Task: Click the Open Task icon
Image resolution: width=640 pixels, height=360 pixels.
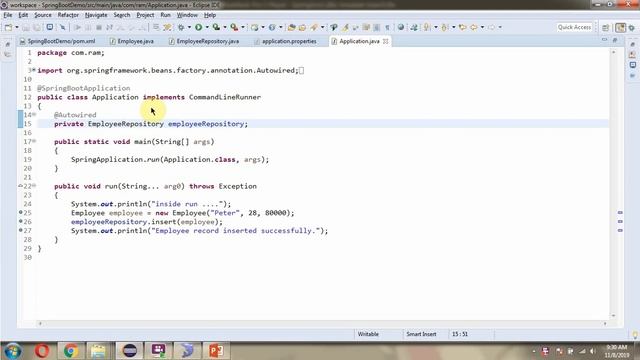Action: [302, 27]
